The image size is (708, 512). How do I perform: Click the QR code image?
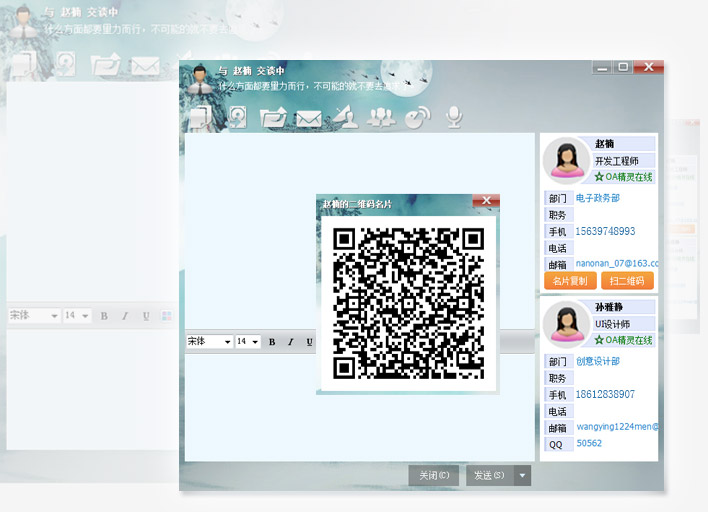coord(408,303)
